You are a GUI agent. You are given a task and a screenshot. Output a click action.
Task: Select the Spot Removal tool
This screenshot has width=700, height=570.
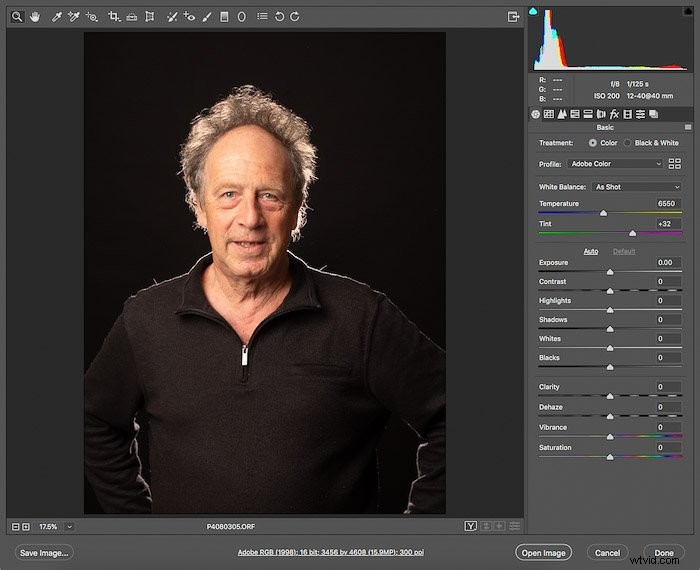click(x=172, y=17)
